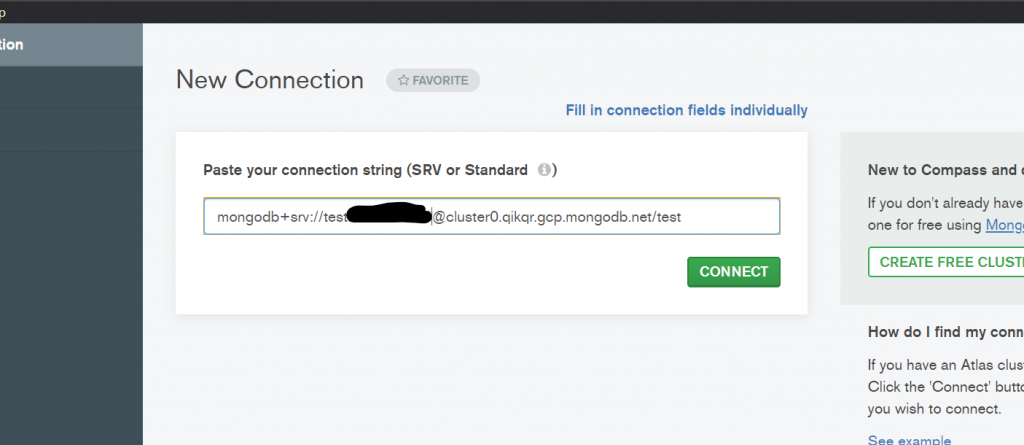Screen dimensions: 1024x445
Task: Click the third row in the dark sidebar
Action: tap(70, 129)
